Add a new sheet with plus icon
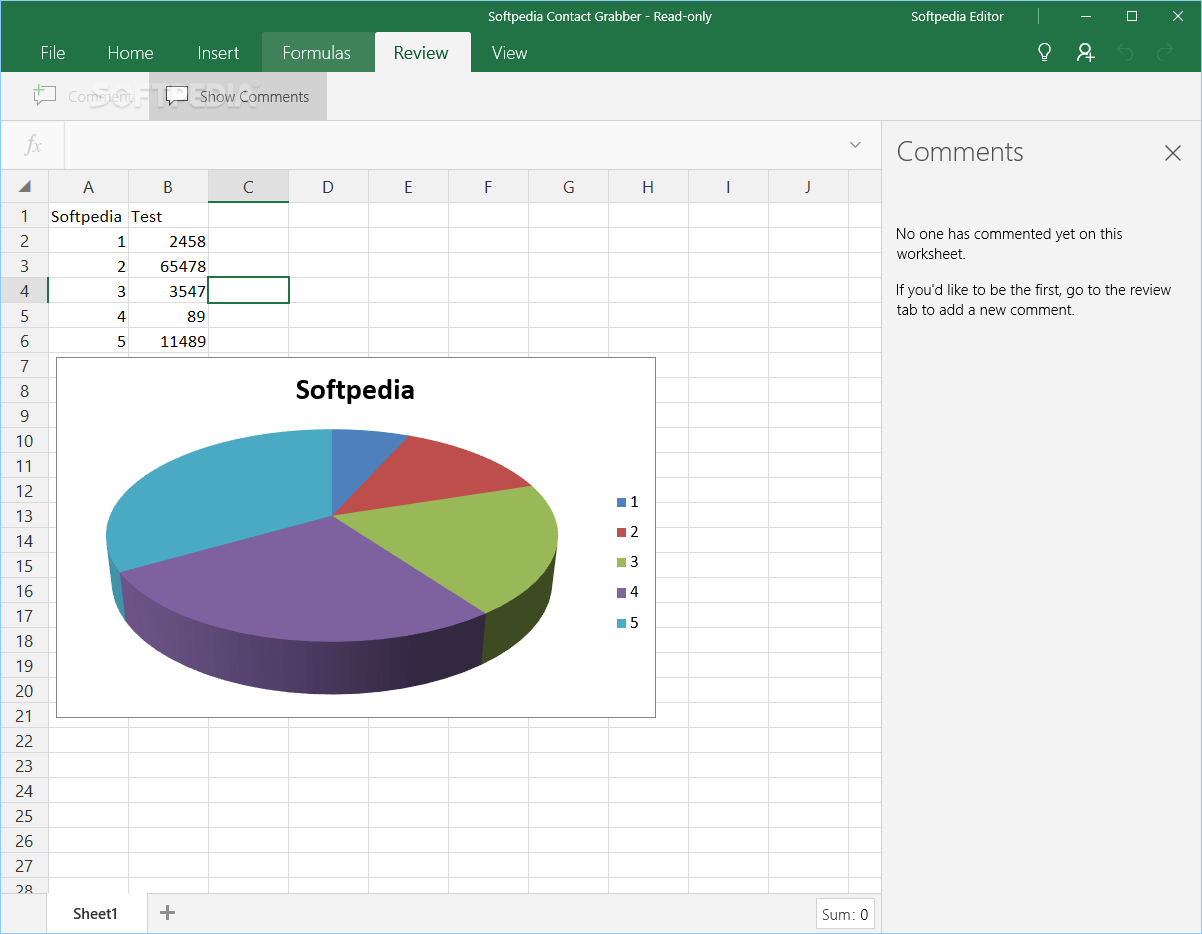The height and width of the screenshot is (934, 1202). [168, 912]
